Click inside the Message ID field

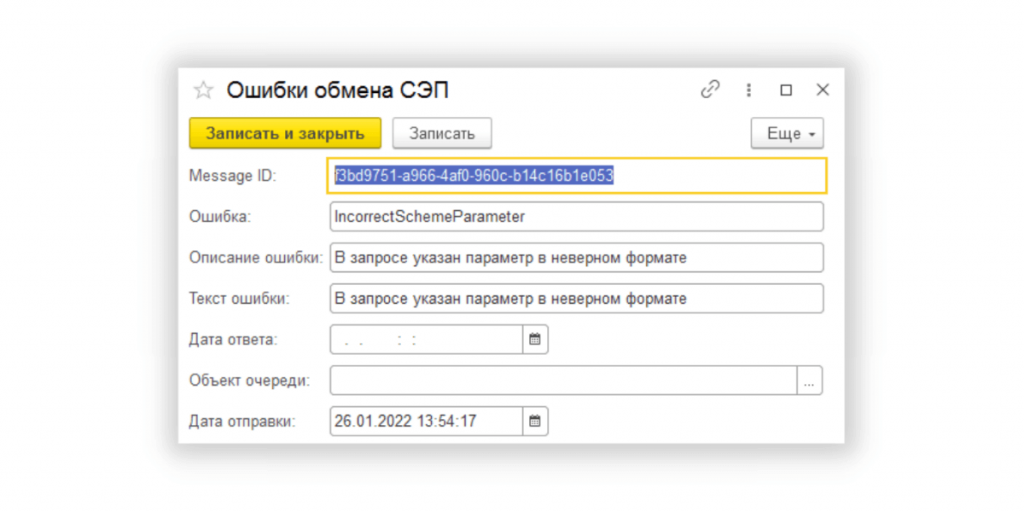[577, 176]
